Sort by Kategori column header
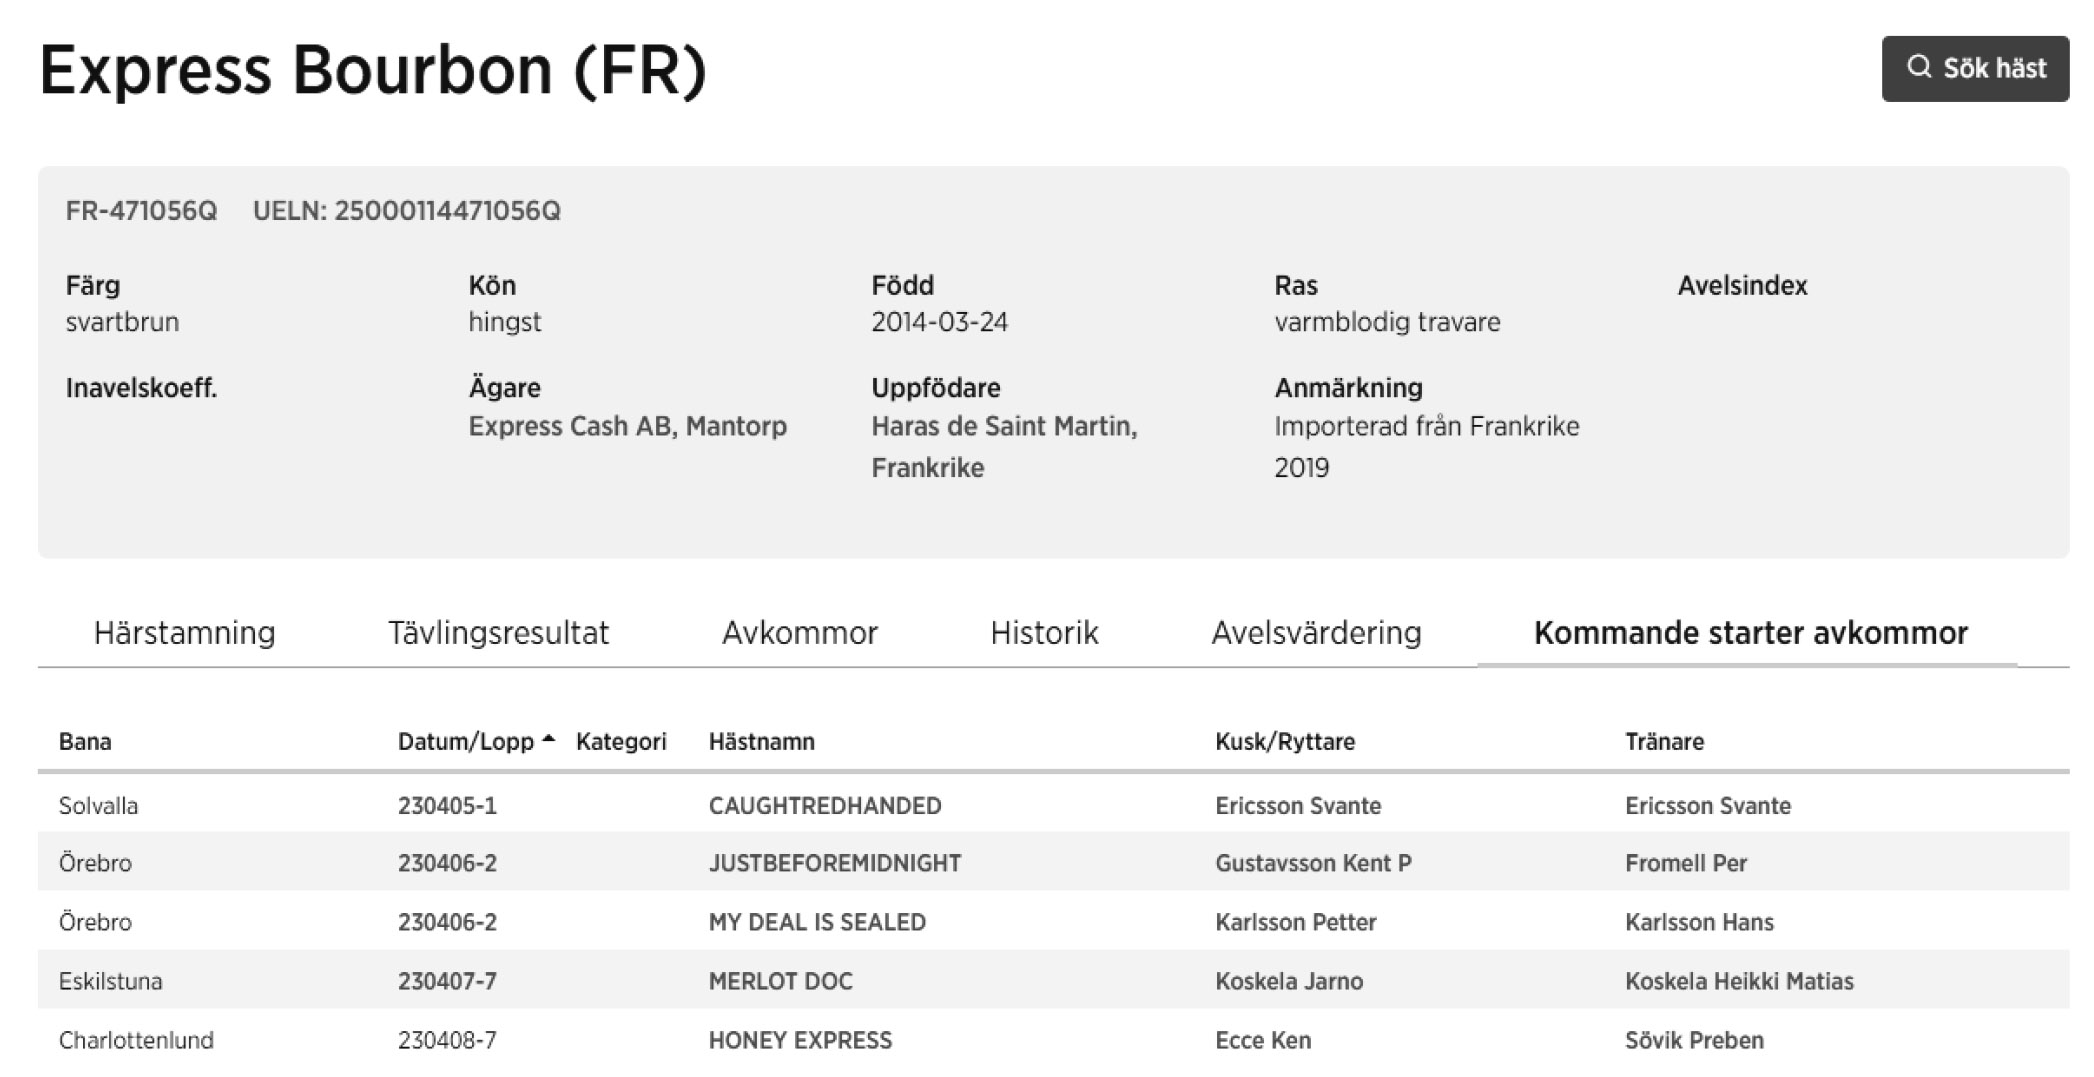Image resolution: width=2094 pixels, height=1077 pixels. point(621,741)
